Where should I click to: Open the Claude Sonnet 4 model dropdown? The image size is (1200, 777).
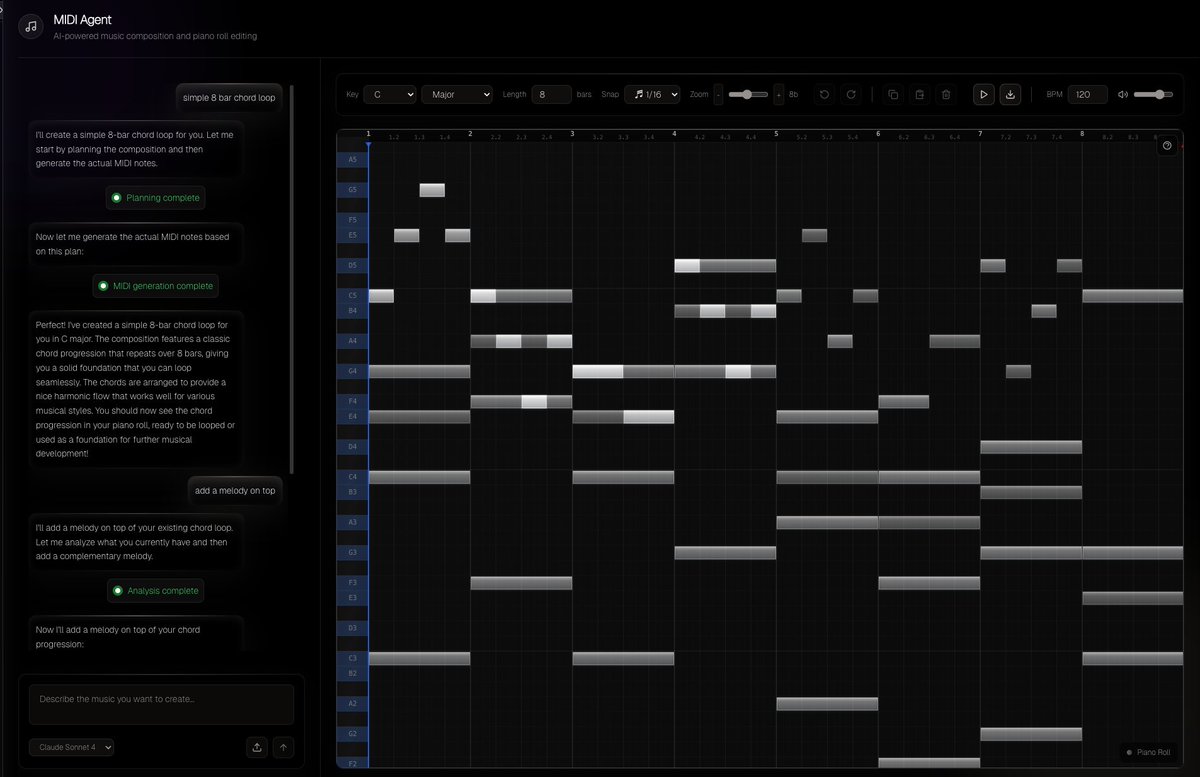click(71, 746)
